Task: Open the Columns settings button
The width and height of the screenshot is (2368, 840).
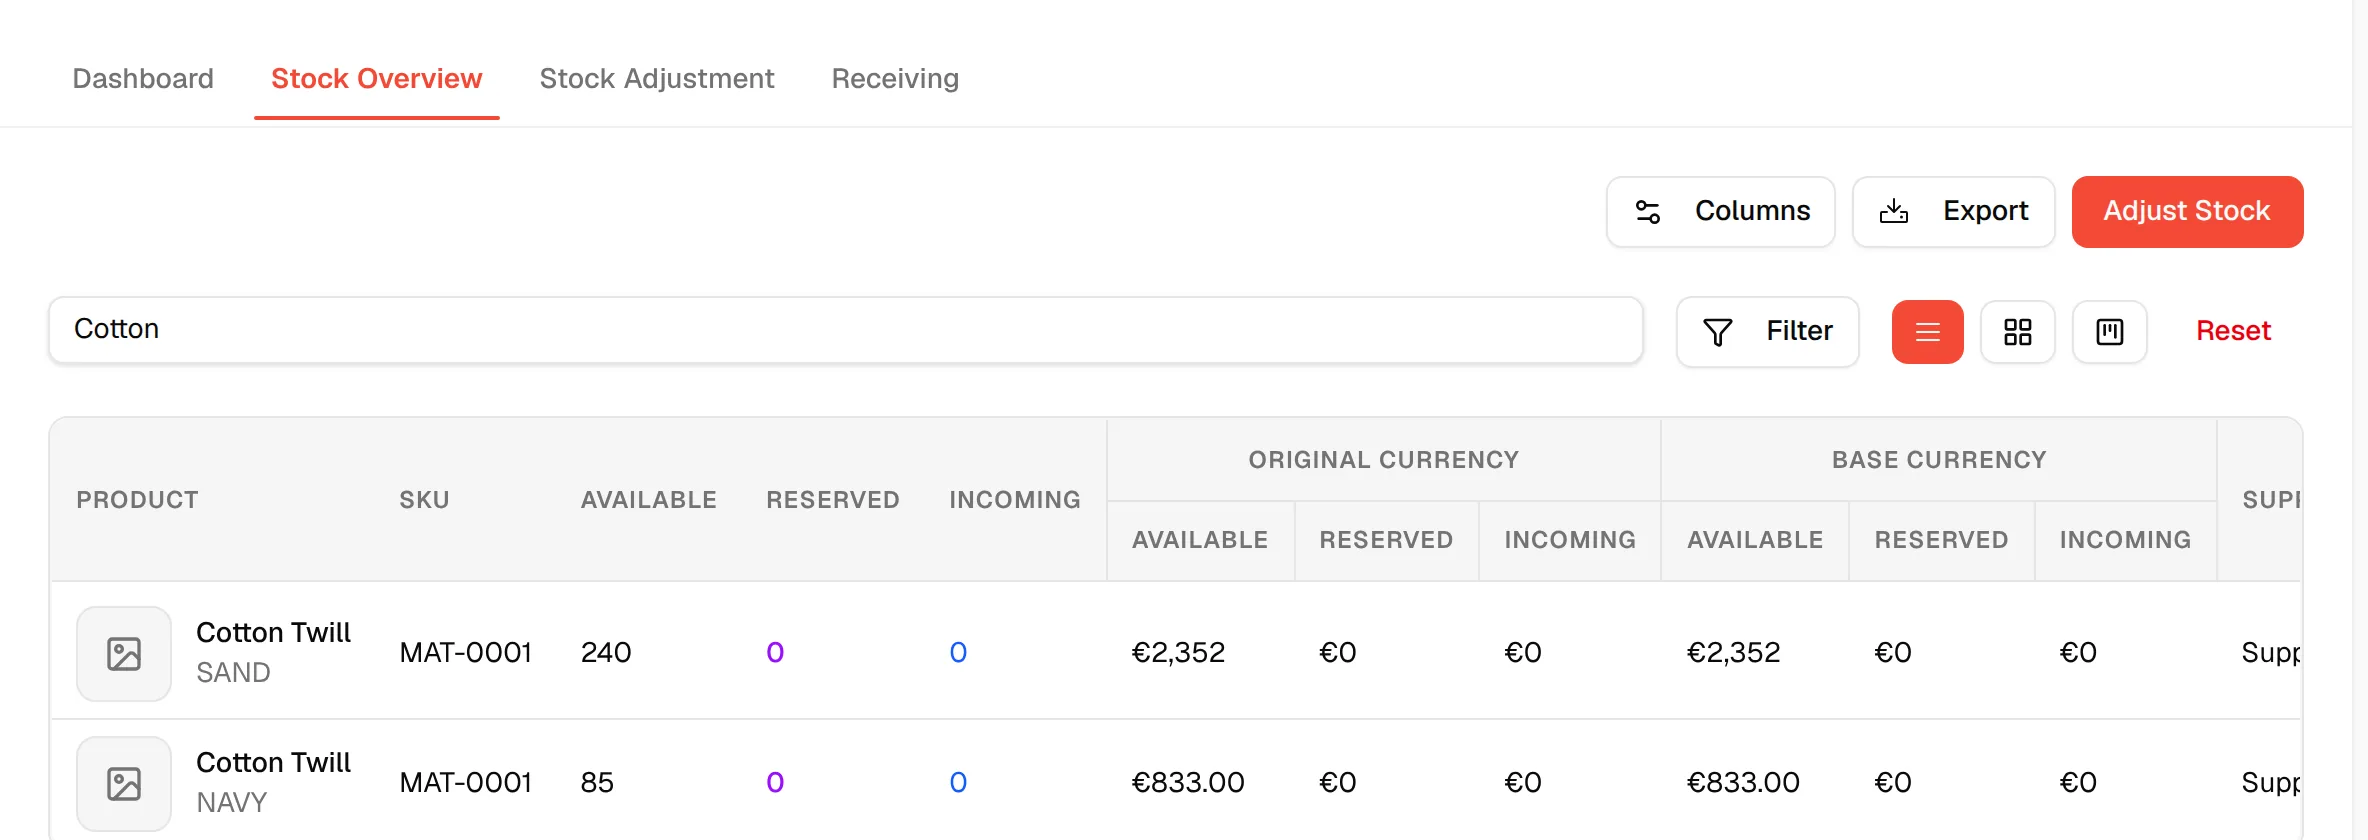Action: (1720, 212)
